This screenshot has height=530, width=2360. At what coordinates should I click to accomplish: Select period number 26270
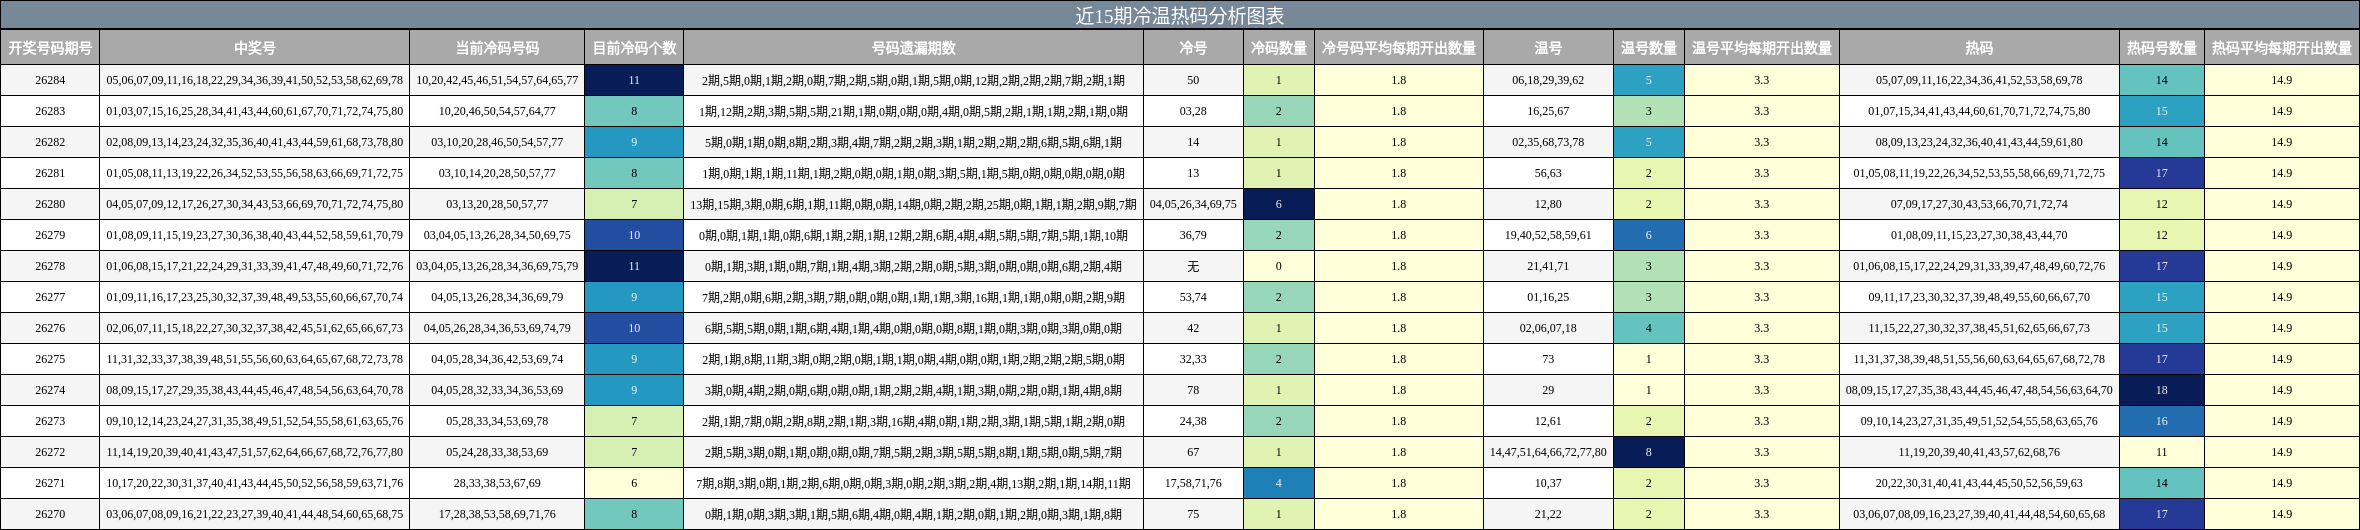[x=50, y=514]
